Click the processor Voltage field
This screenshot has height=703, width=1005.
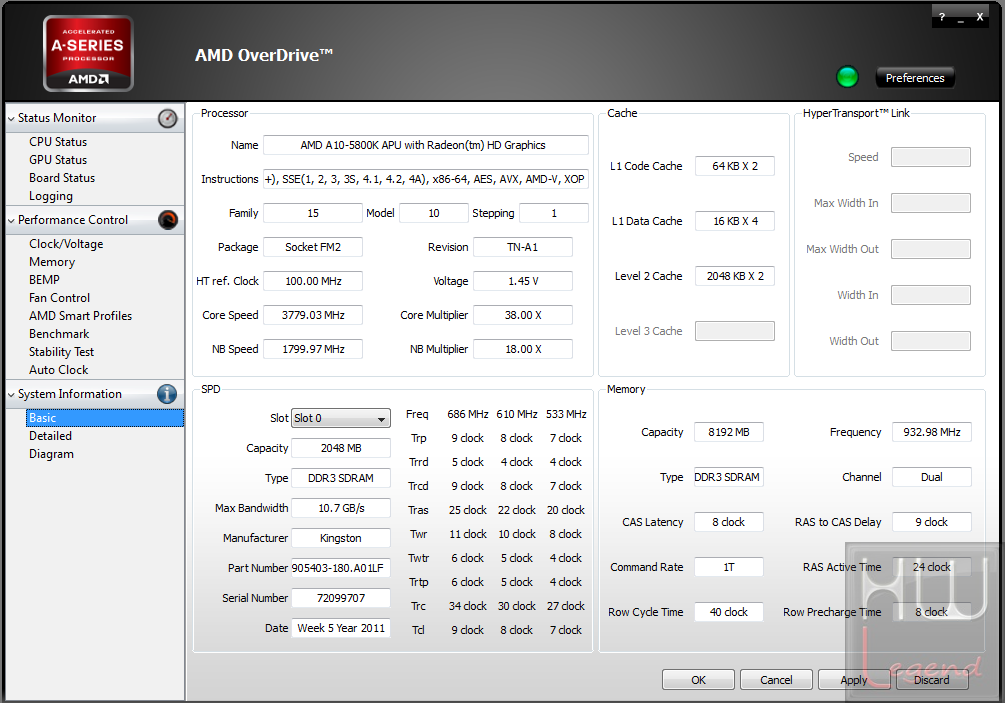523,281
